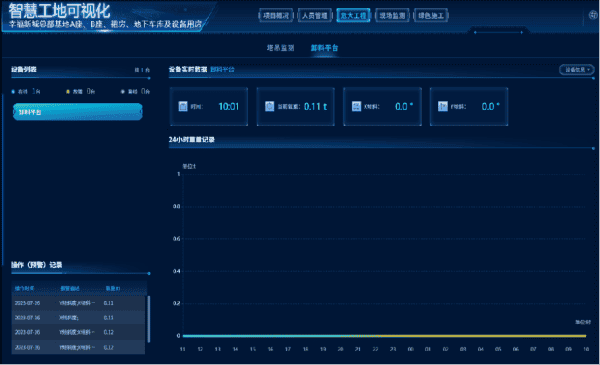Click the 0.11 t current weight value
Image resolution: width=600 pixels, height=365 pixels.
point(315,107)
